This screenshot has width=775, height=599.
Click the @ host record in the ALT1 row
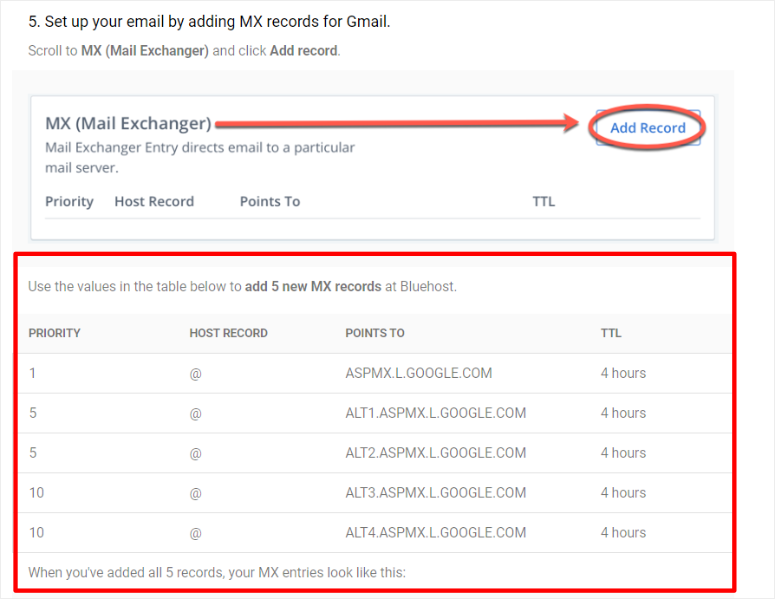pyautogui.click(x=195, y=414)
